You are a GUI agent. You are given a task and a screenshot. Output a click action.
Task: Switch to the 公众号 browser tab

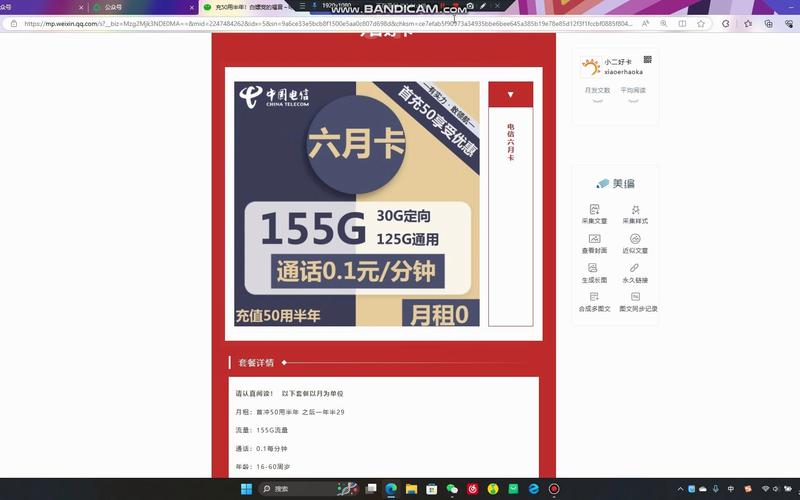click(143, 7)
